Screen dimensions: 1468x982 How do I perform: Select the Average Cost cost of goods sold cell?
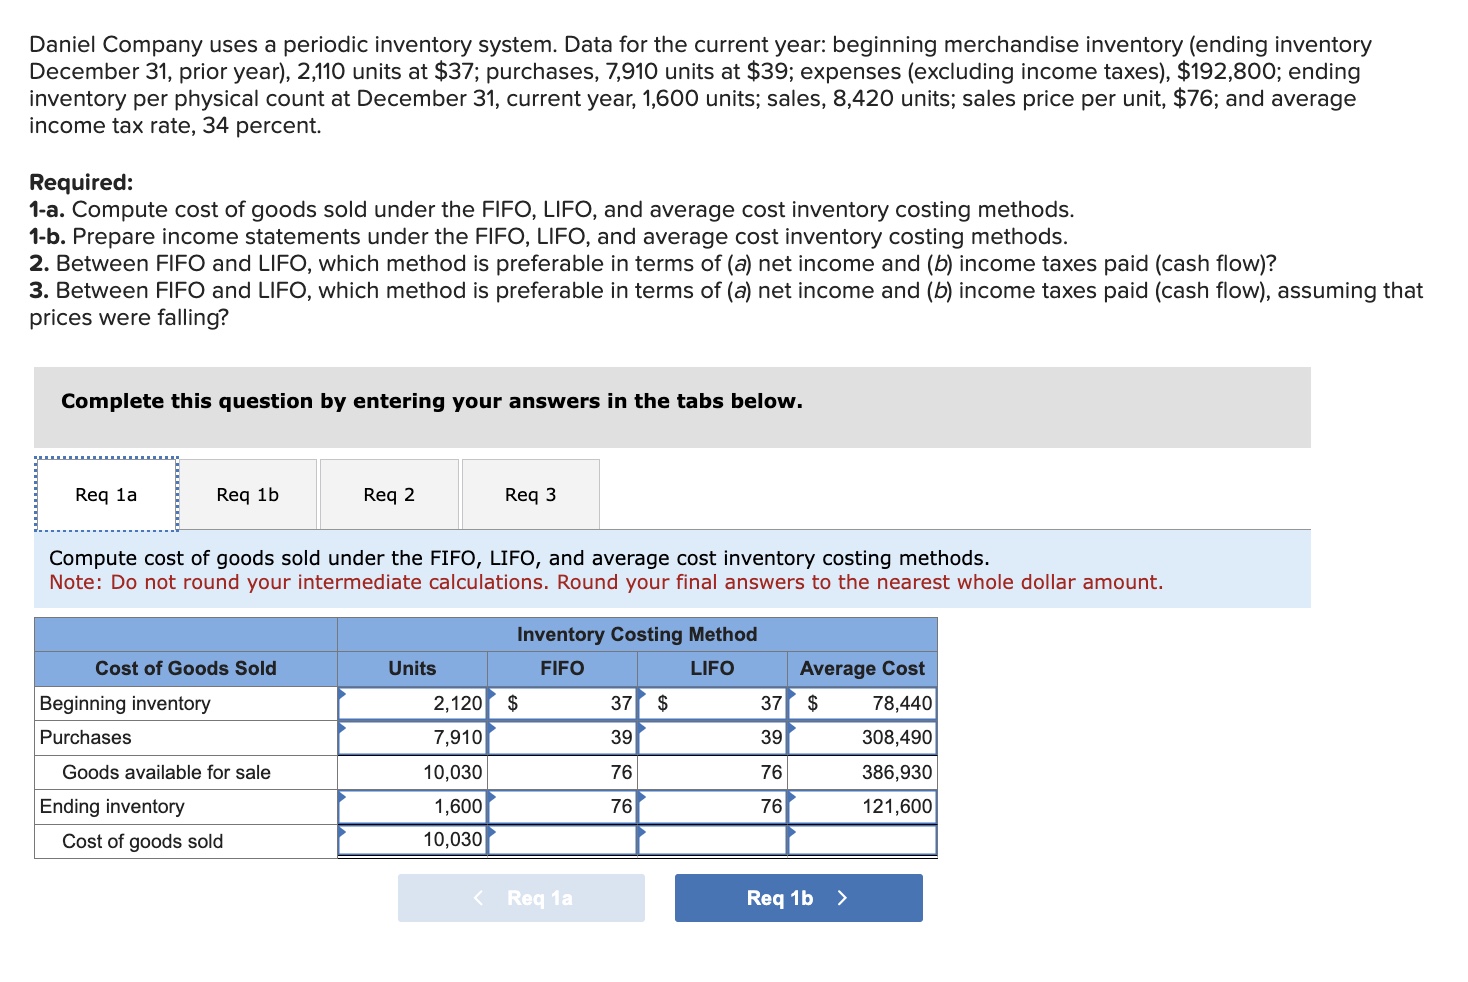(x=861, y=840)
